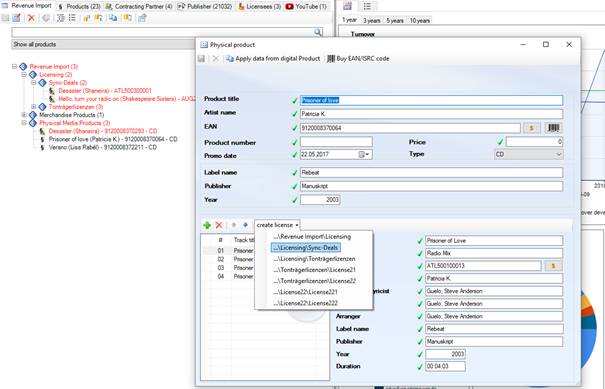Screen dimensions: 605x389
Task: Choose ...\Revenue Import\Licensing menu entry
Action: tap(312, 237)
